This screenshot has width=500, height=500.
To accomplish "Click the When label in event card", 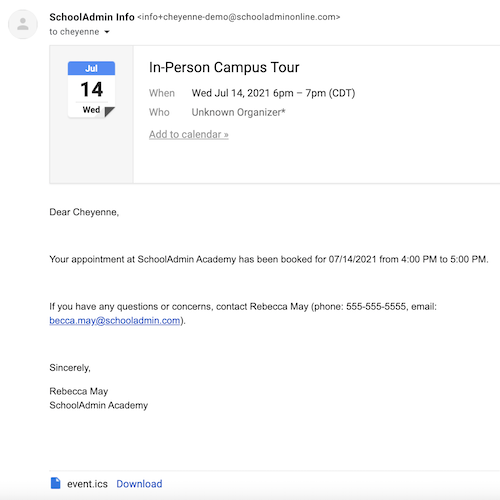I will coord(162,93).
